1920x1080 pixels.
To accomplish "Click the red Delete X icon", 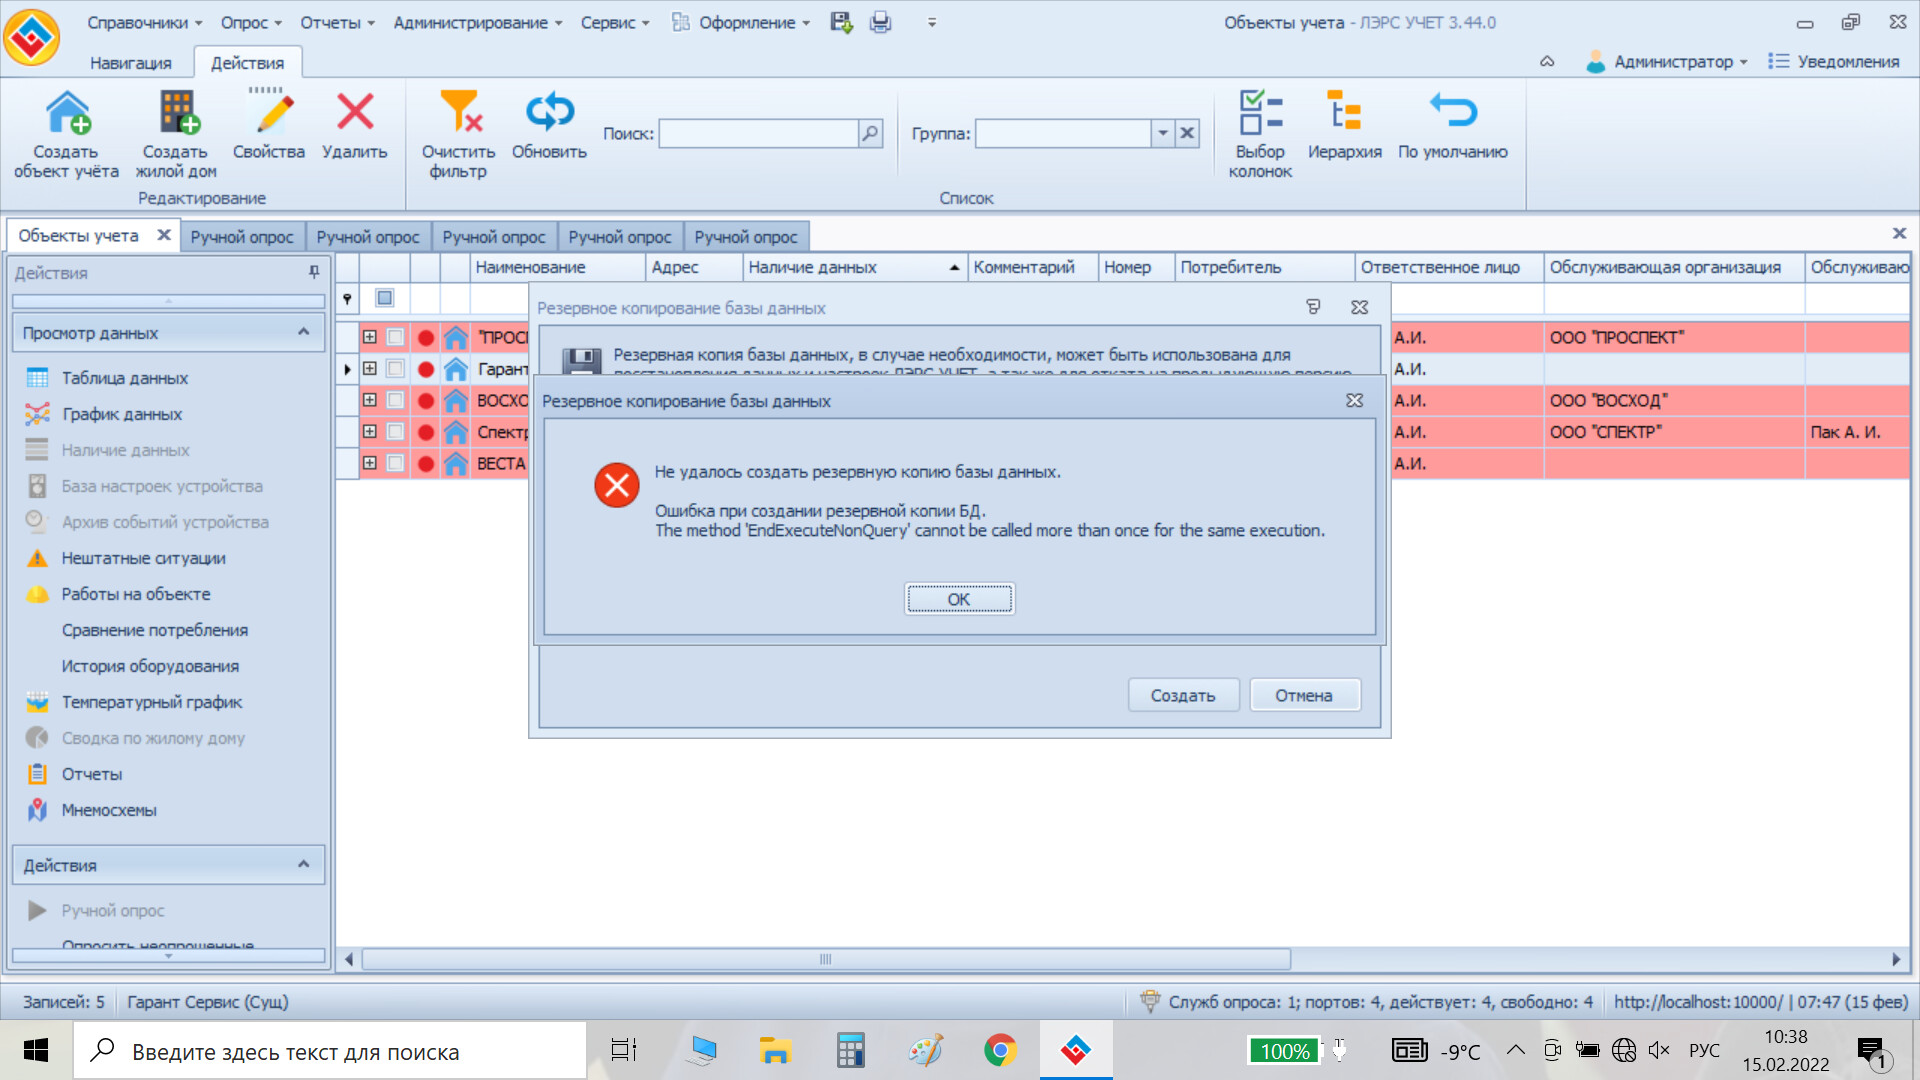I will [x=355, y=112].
